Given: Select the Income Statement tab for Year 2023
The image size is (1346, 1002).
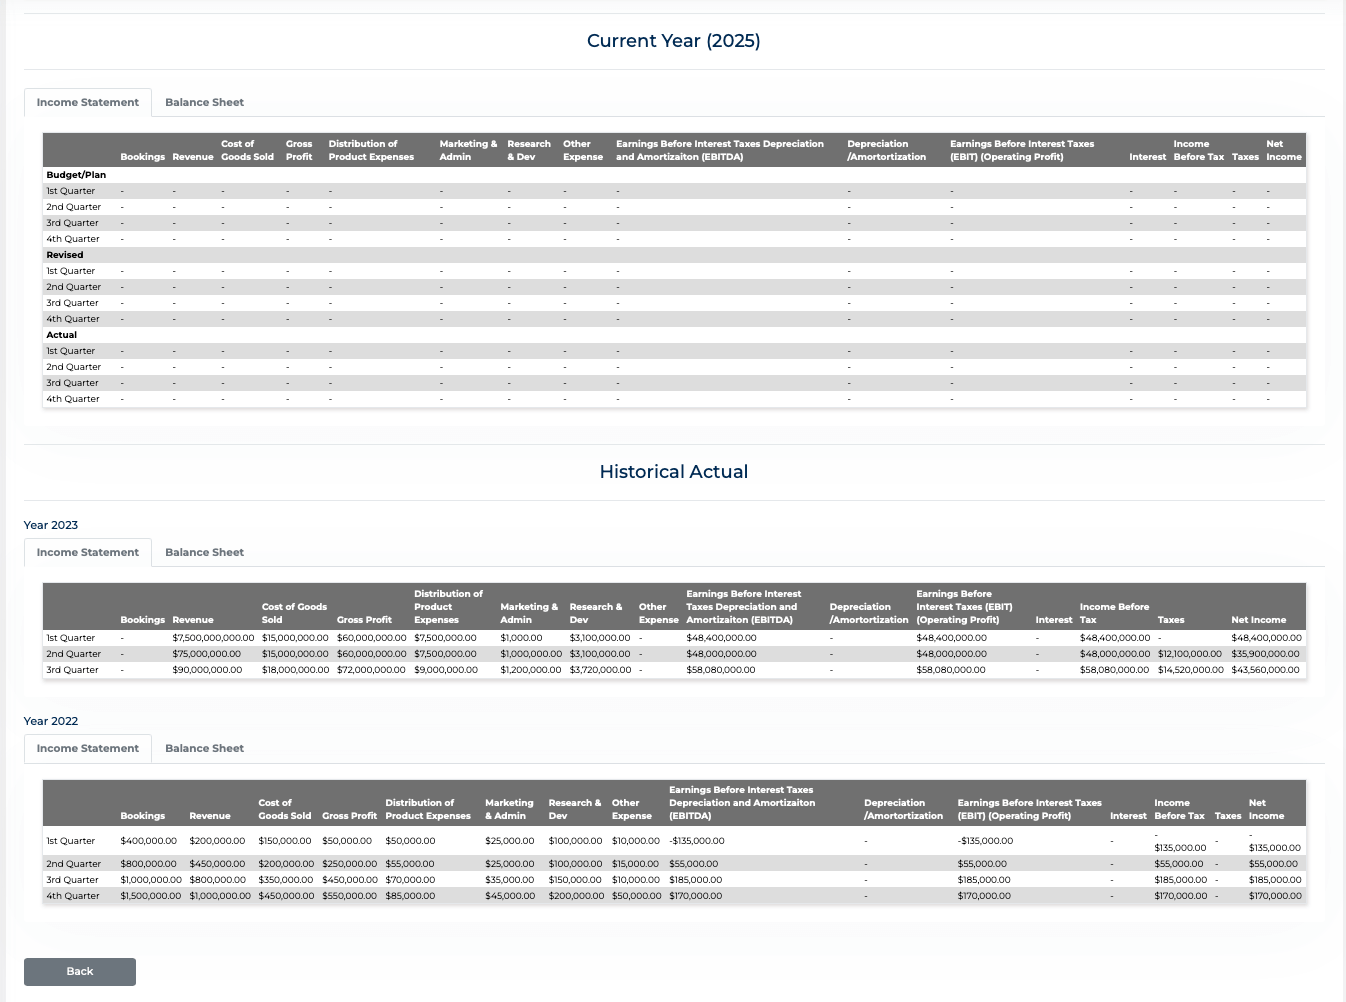Looking at the screenshot, I should [x=88, y=552].
